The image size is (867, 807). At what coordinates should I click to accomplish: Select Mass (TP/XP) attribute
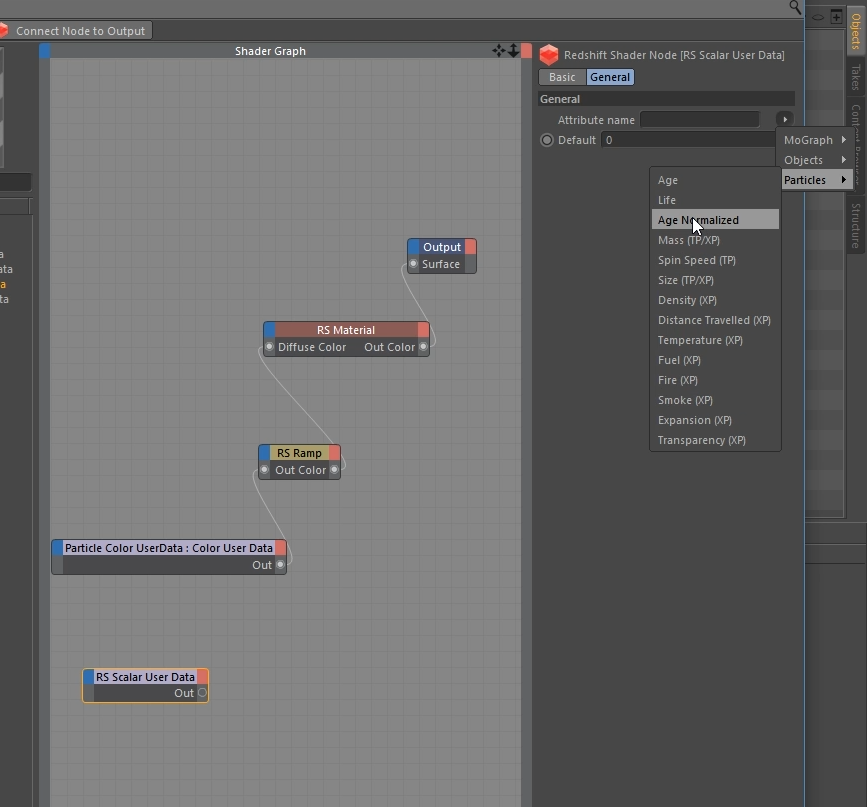pyautogui.click(x=715, y=240)
